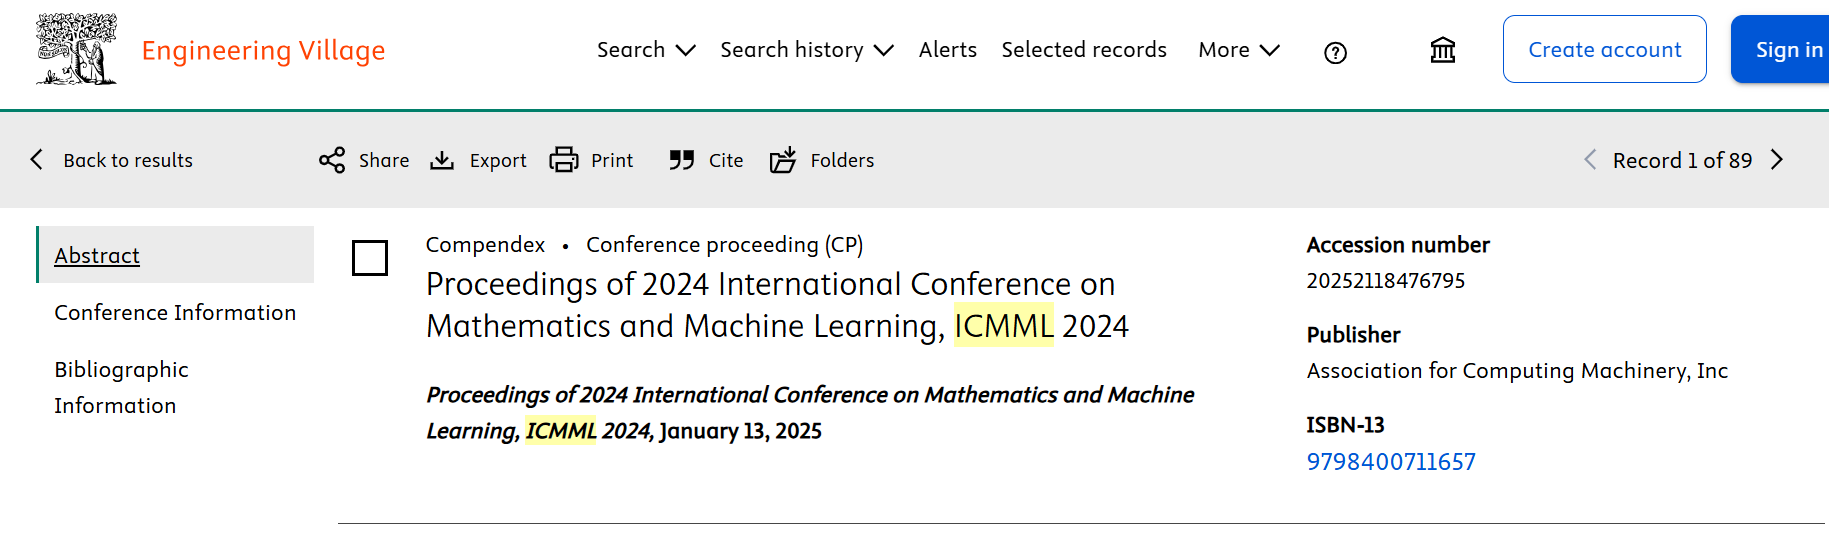Open the ISBN-13 9798400711657 link
Viewport: 1829px width, 538px height.
click(1391, 462)
